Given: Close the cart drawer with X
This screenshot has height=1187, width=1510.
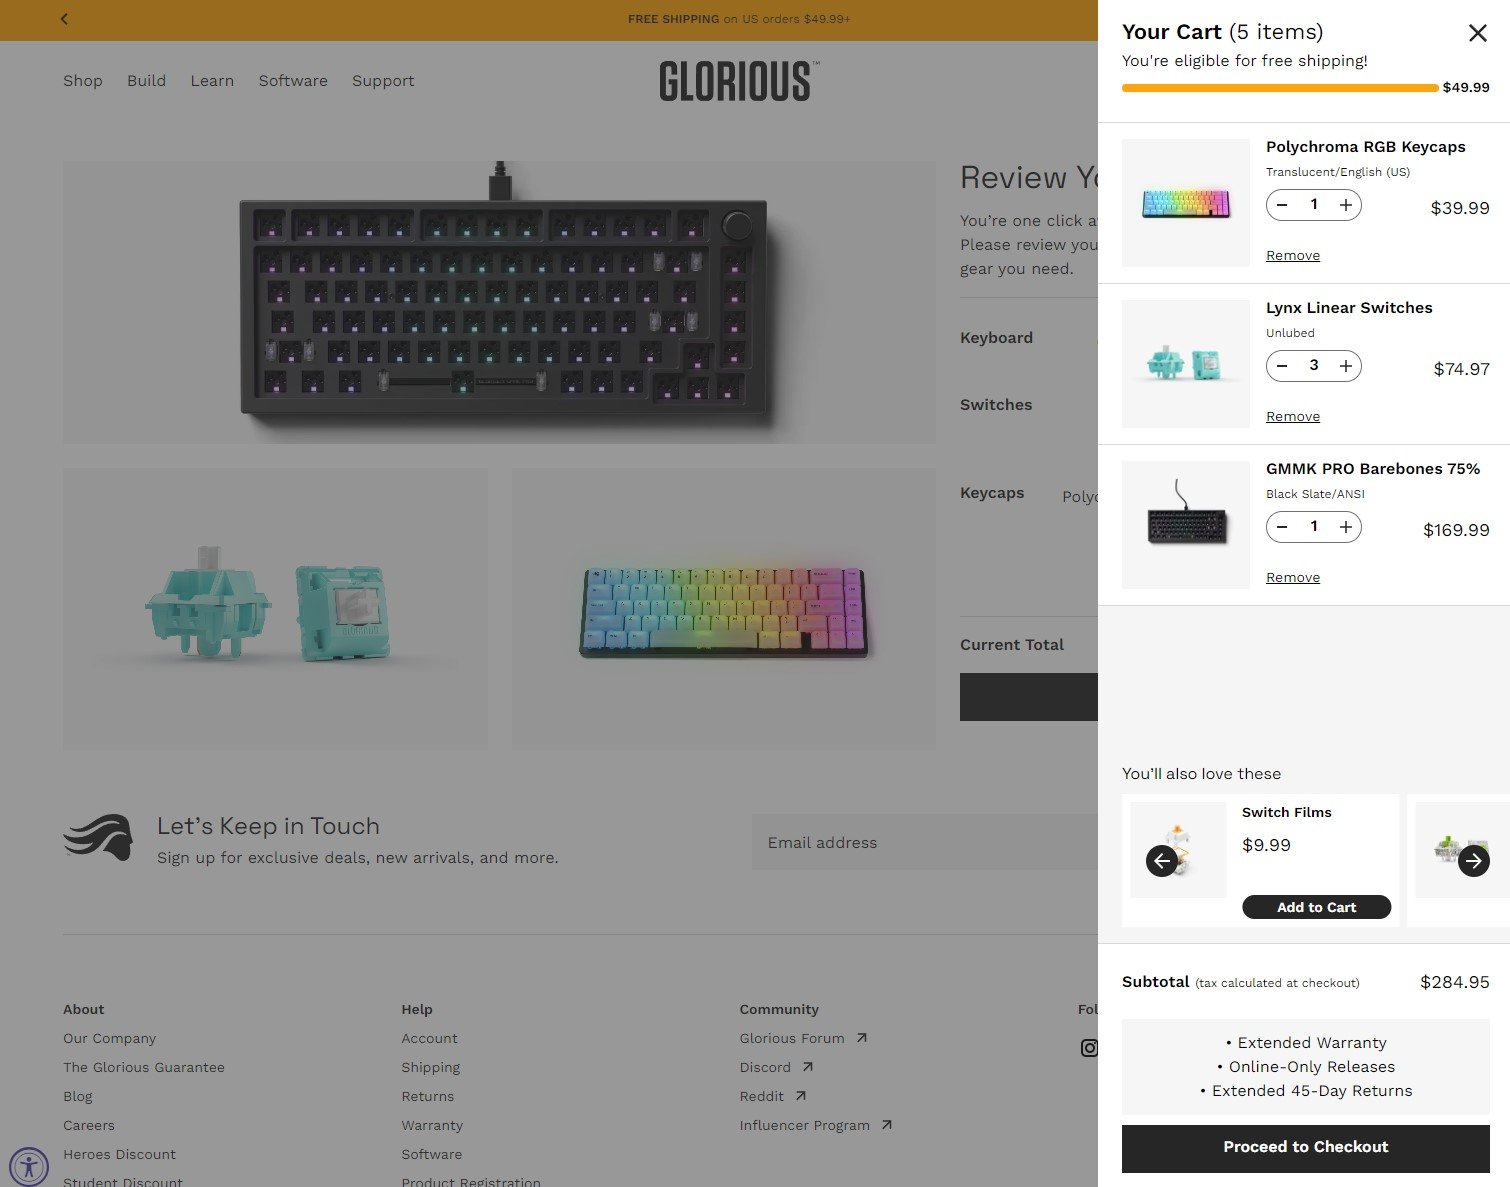Looking at the screenshot, I should (1477, 33).
